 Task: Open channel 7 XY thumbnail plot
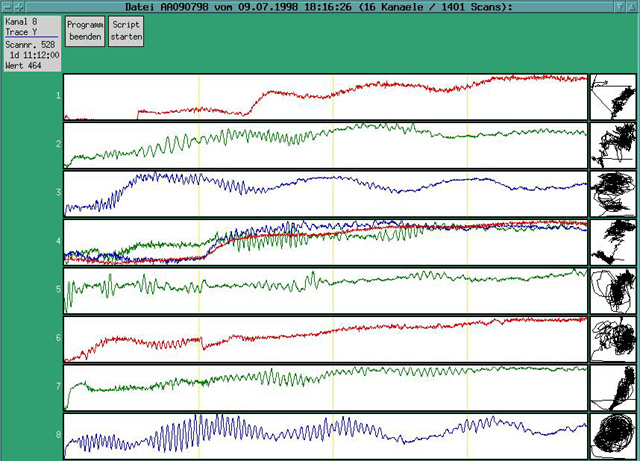point(613,388)
